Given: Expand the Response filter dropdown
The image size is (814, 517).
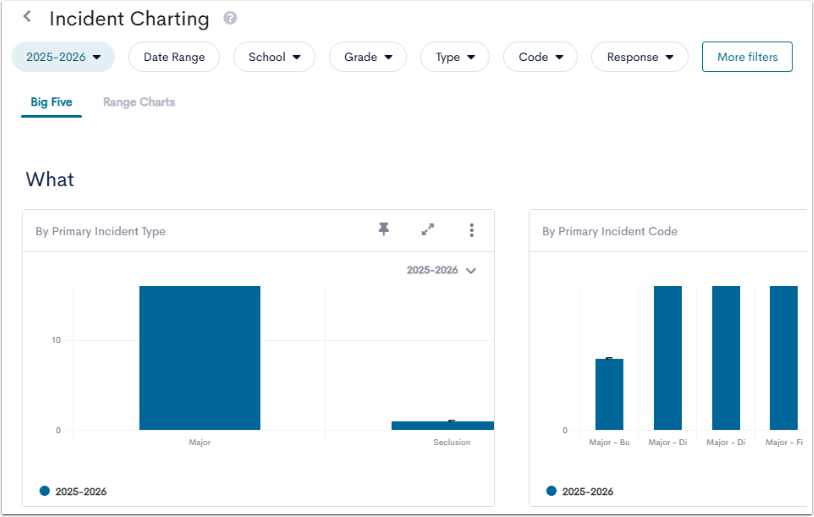Looking at the screenshot, I should click(640, 57).
